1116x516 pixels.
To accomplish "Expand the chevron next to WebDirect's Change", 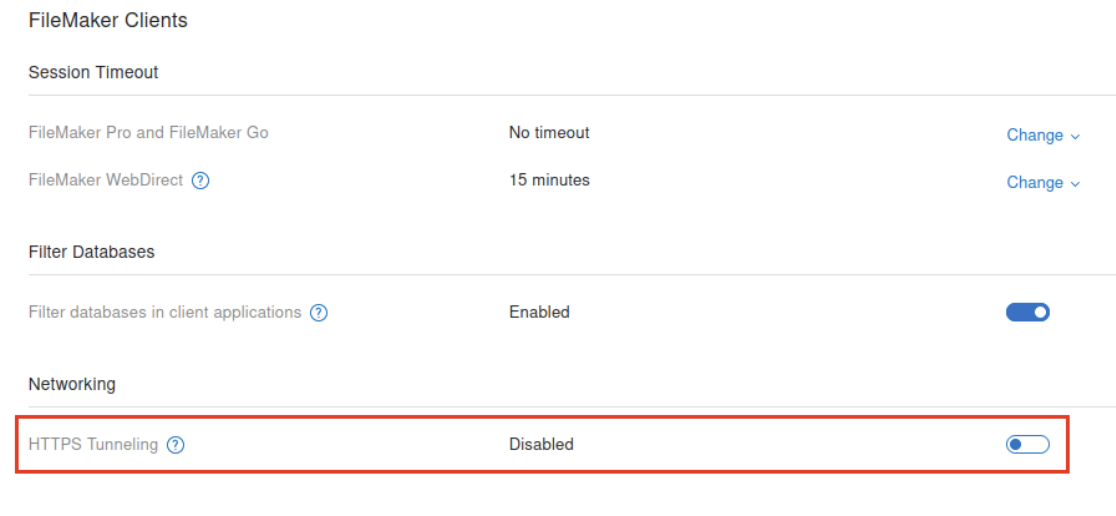I will click(1075, 183).
